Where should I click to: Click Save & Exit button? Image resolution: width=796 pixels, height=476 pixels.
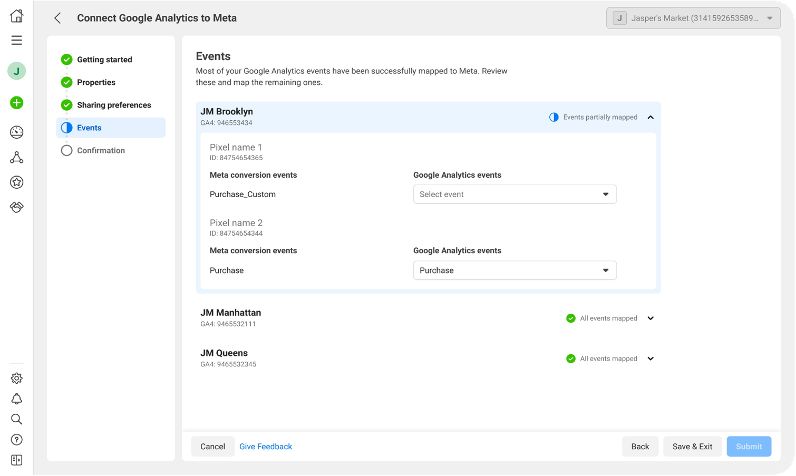(692, 447)
